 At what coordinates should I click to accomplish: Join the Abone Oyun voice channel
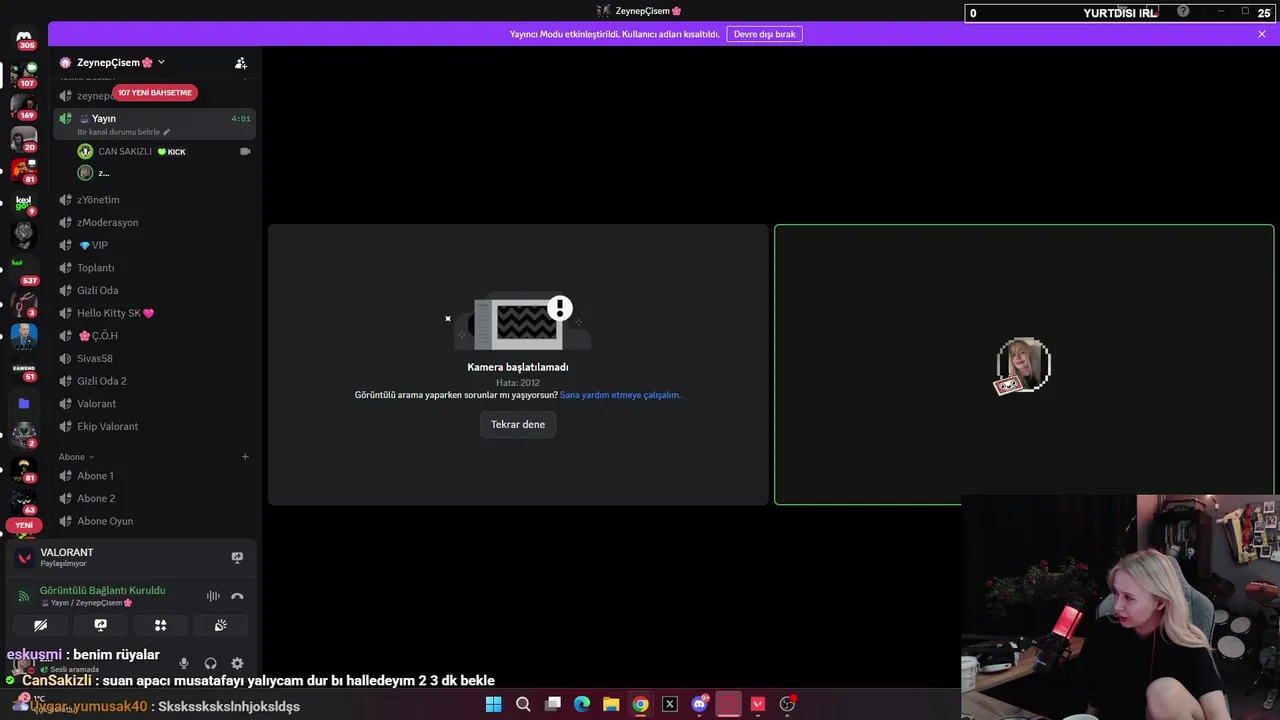coord(155,521)
